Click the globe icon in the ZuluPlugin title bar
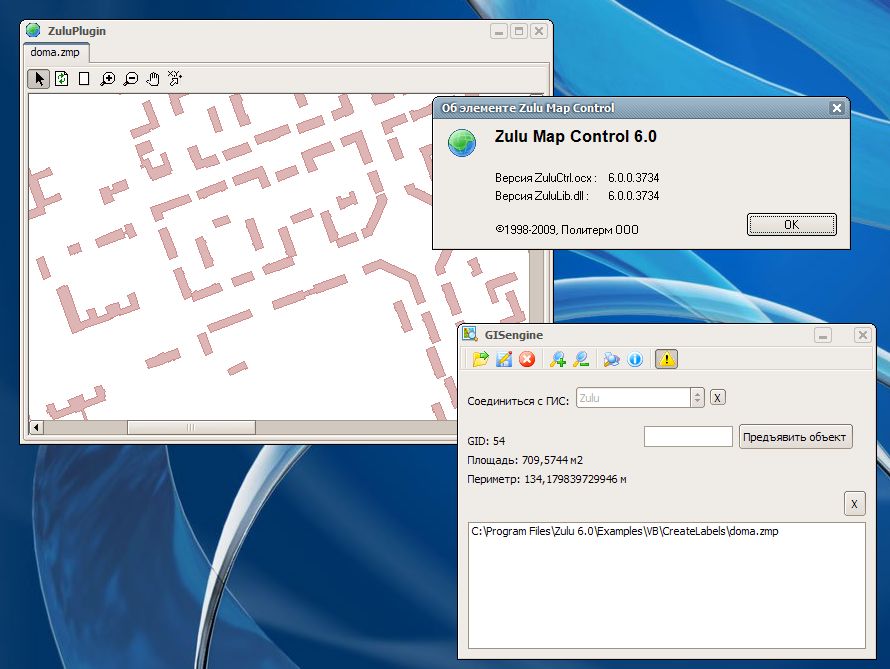Screen dimensions: 890x669 pos(33,30)
